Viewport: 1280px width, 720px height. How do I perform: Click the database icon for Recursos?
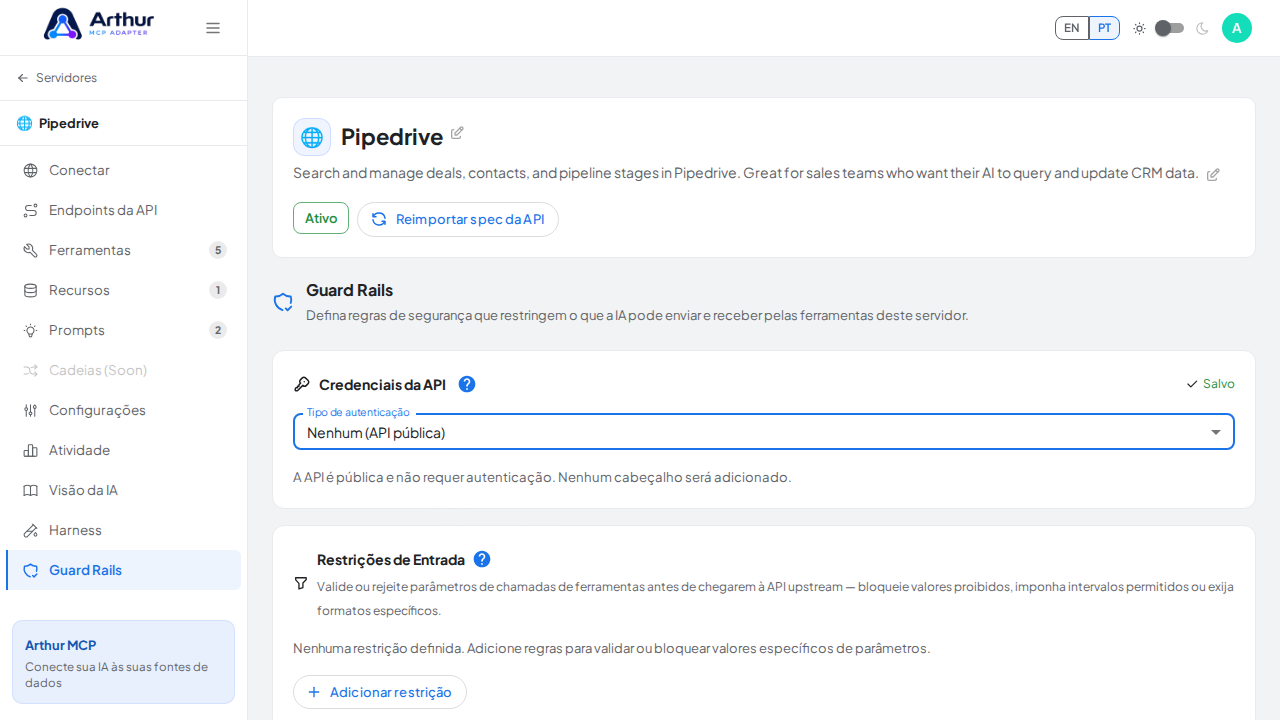coord(31,290)
